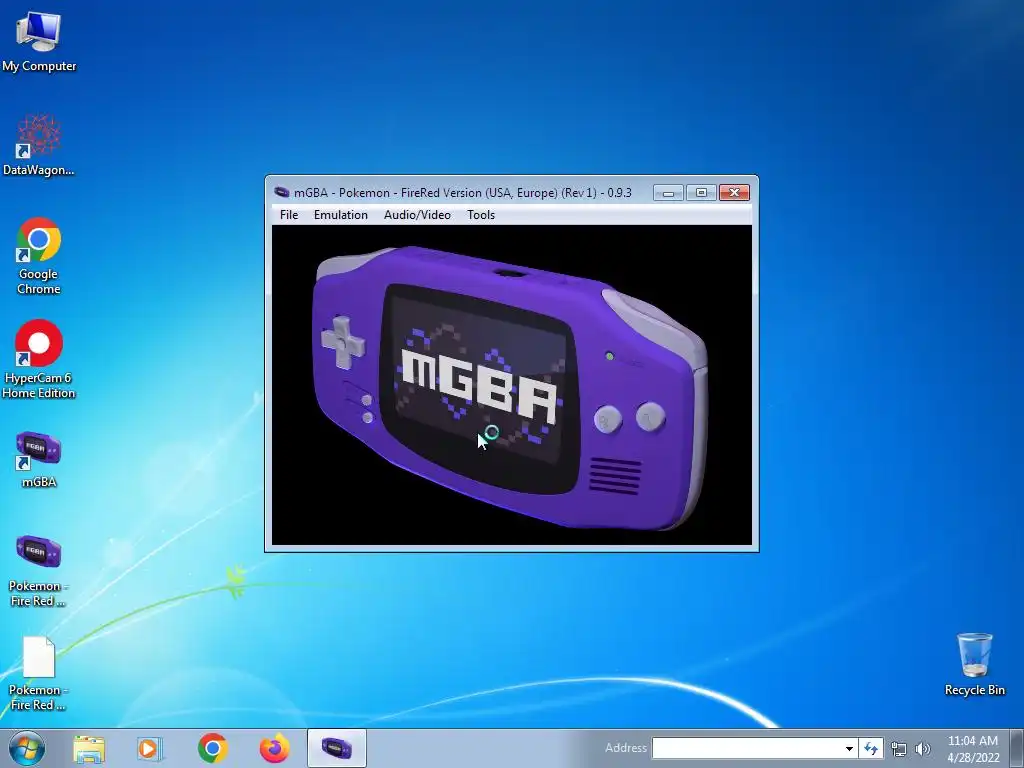1024x768 pixels.
Task: Open Windows Explorer from the taskbar
Action: pos(89,748)
